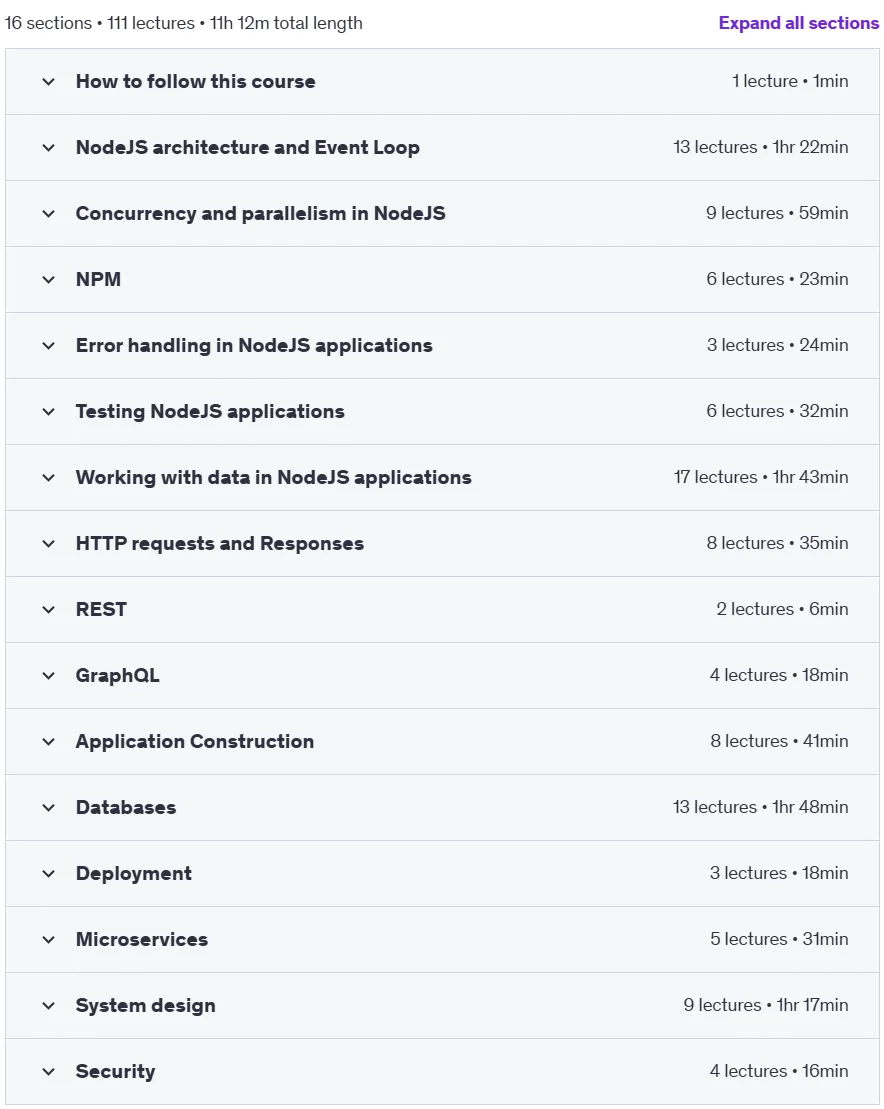
Task: Expand the System design section heading
Action: 146,1006
